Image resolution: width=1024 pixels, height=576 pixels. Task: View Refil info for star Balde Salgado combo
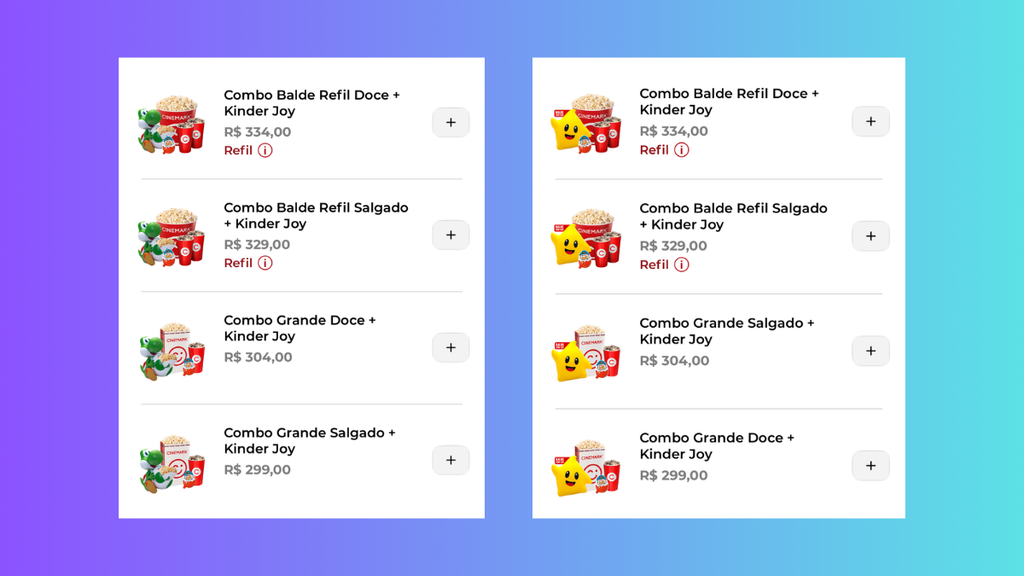[681, 265]
